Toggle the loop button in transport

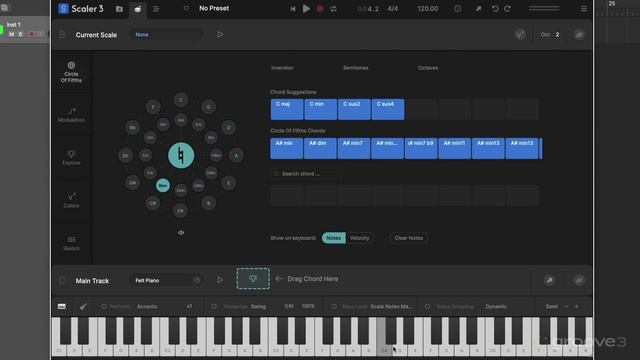click(333, 9)
